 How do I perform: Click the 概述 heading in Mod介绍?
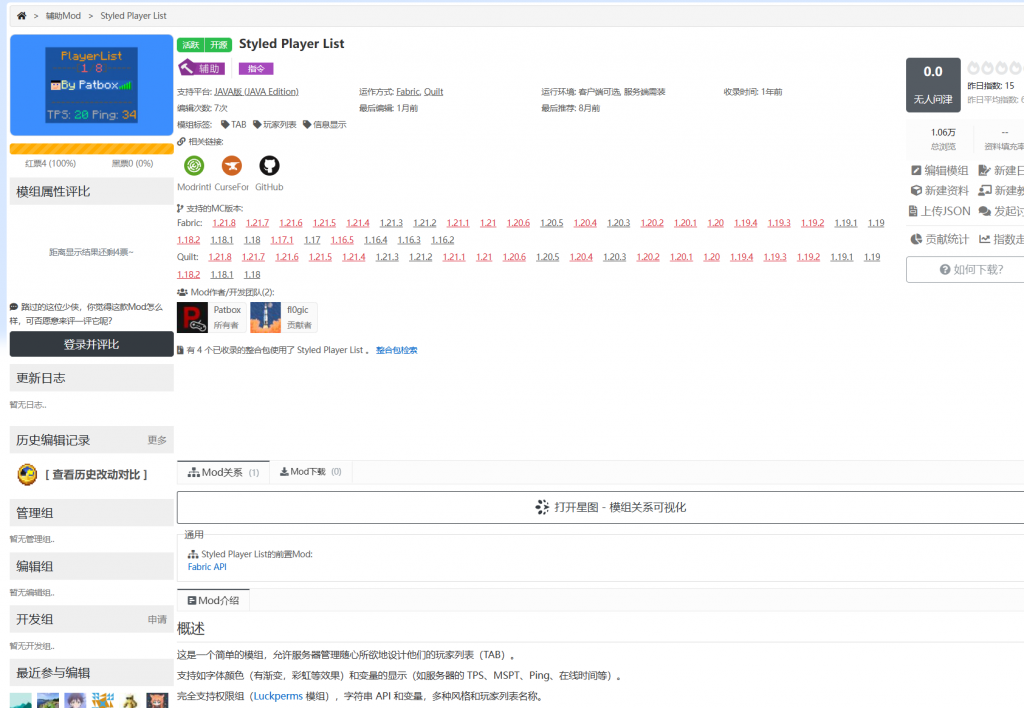coord(191,628)
